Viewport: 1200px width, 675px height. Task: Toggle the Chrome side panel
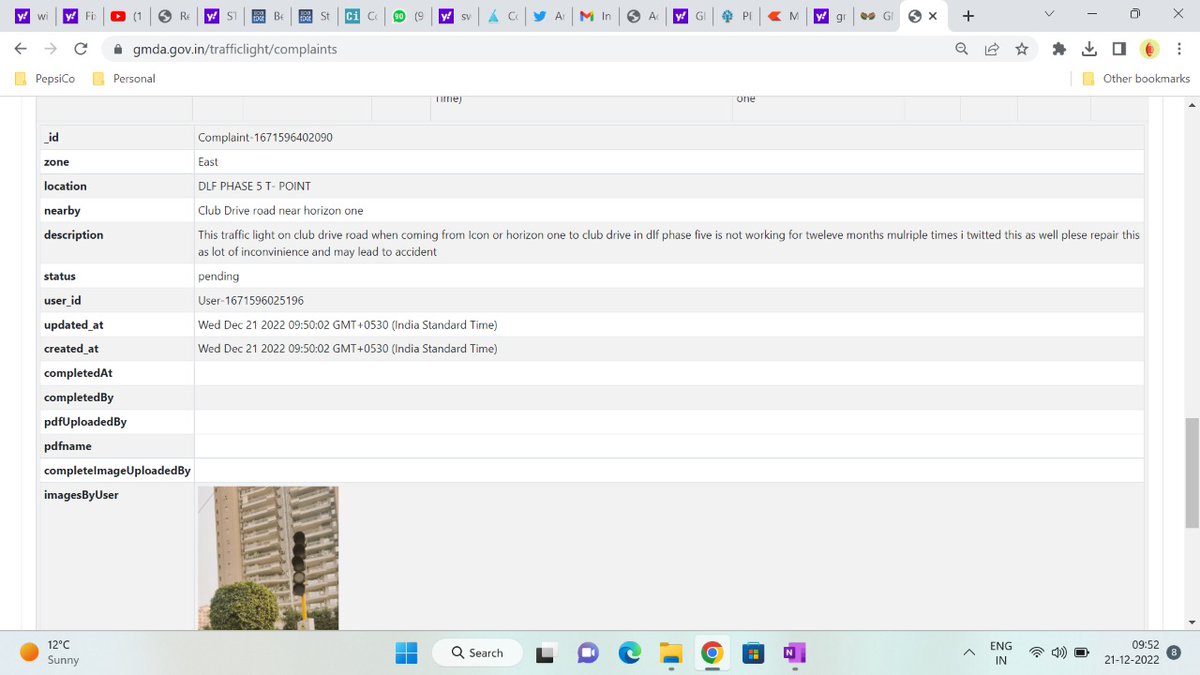click(x=1119, y=48)
